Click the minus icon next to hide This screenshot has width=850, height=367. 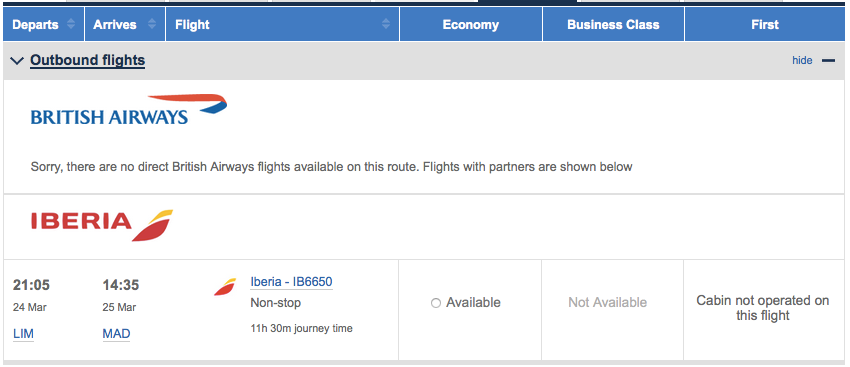coord(828,60)
